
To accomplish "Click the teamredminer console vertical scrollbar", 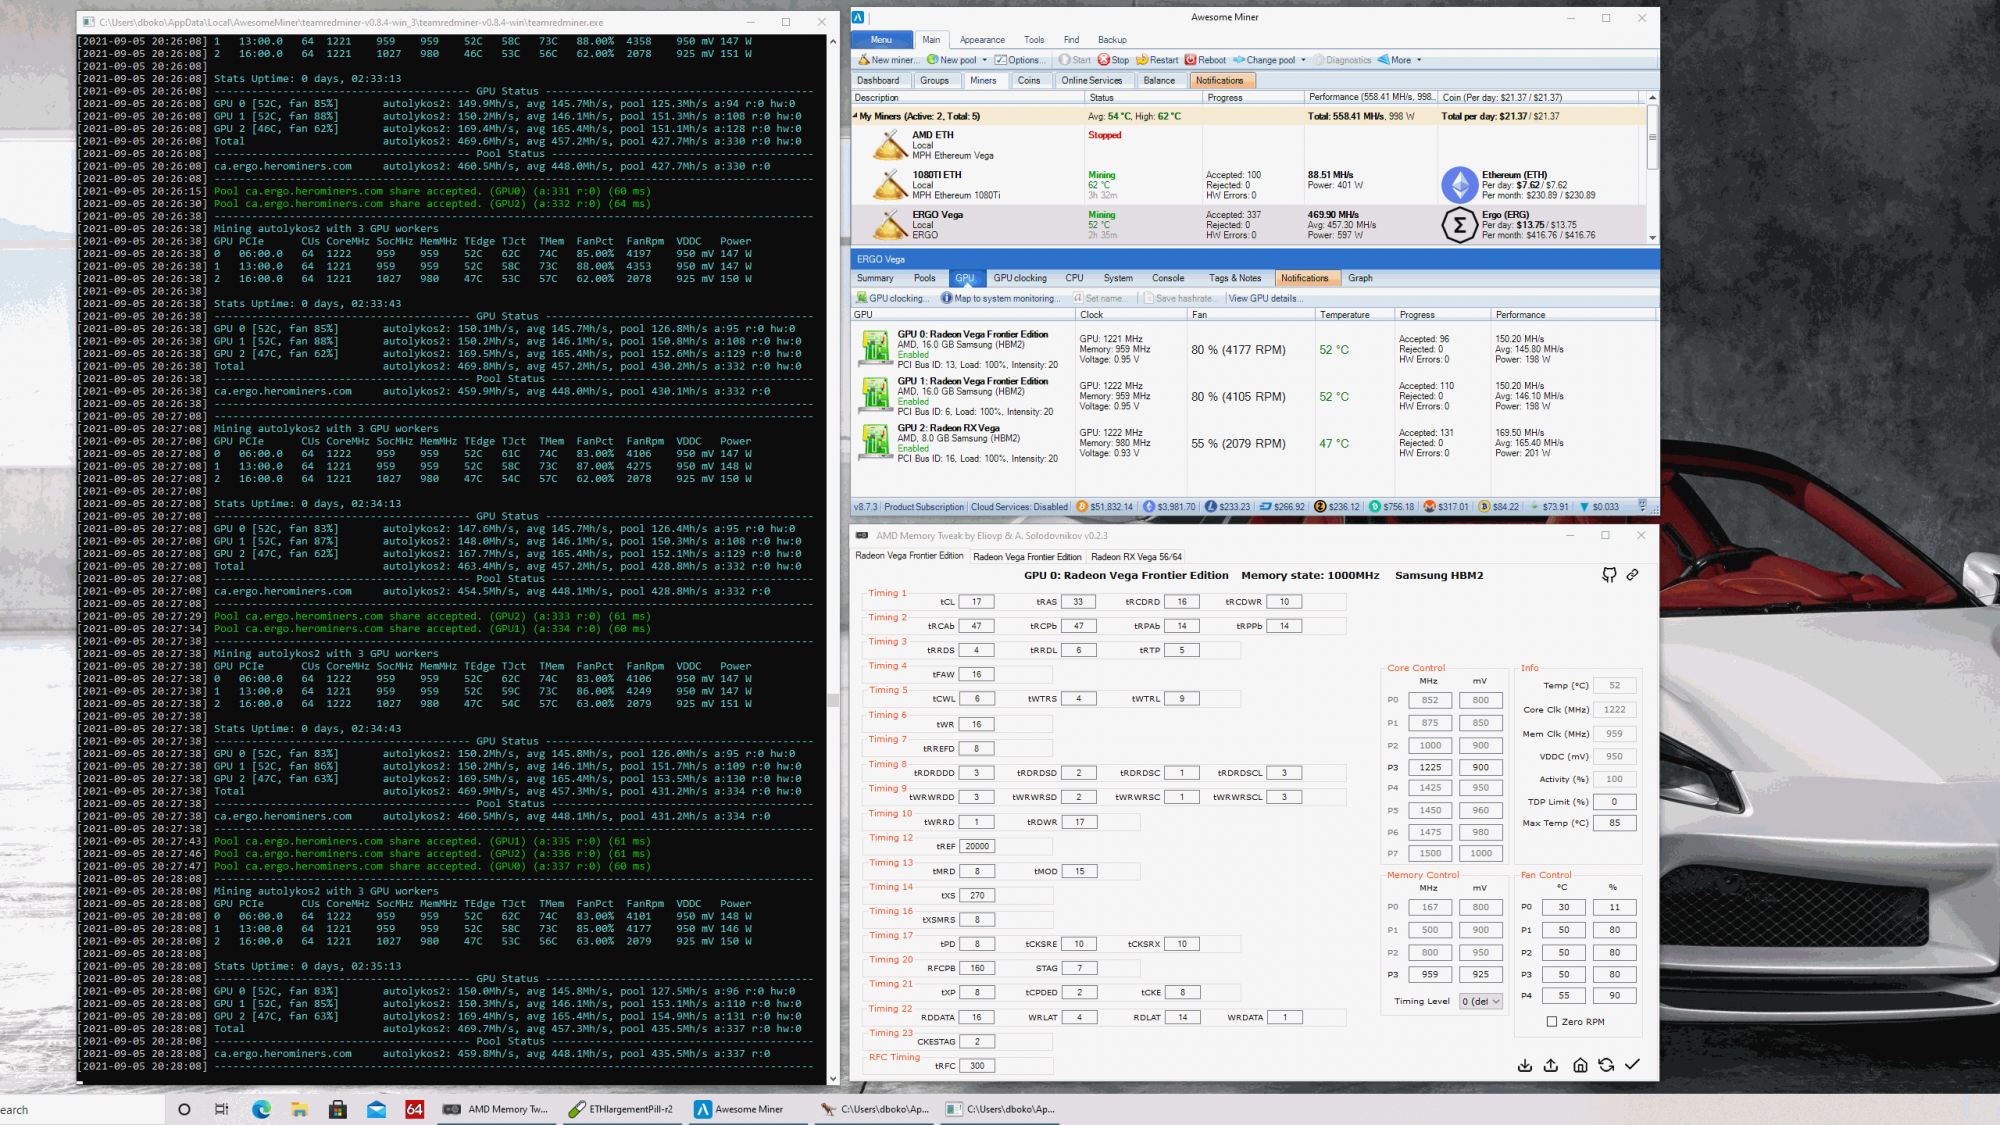I will pyautogui.click(x=833, y=560).
